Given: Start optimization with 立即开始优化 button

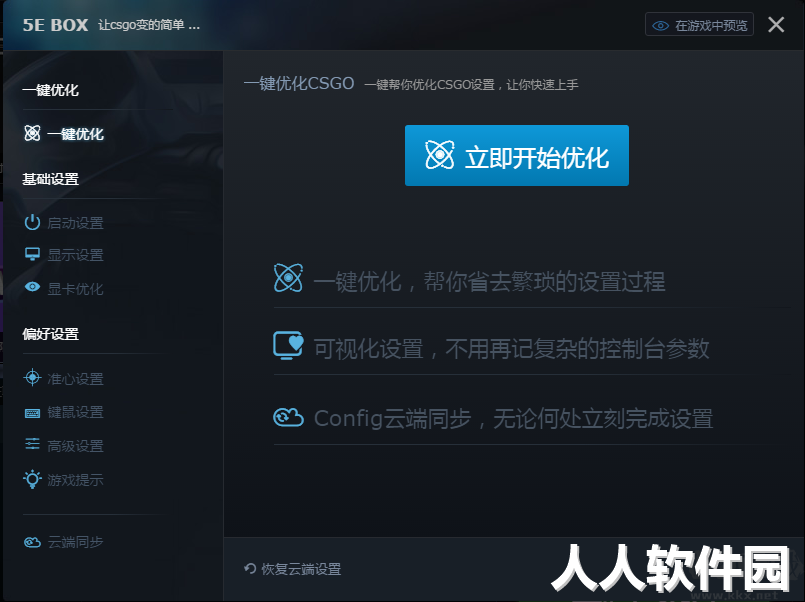Looking at the screenshot, I should [x=516, y=156].
